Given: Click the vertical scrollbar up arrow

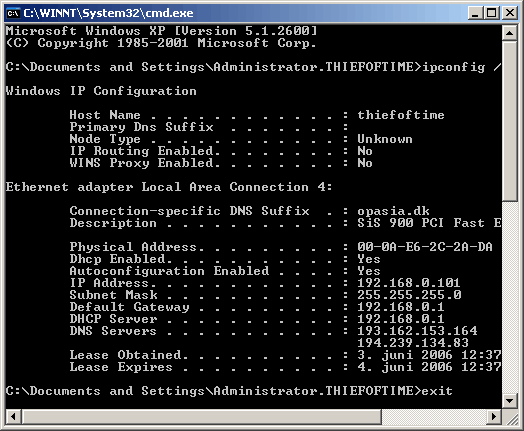Looking at the screenshot, I should [509, 33].
